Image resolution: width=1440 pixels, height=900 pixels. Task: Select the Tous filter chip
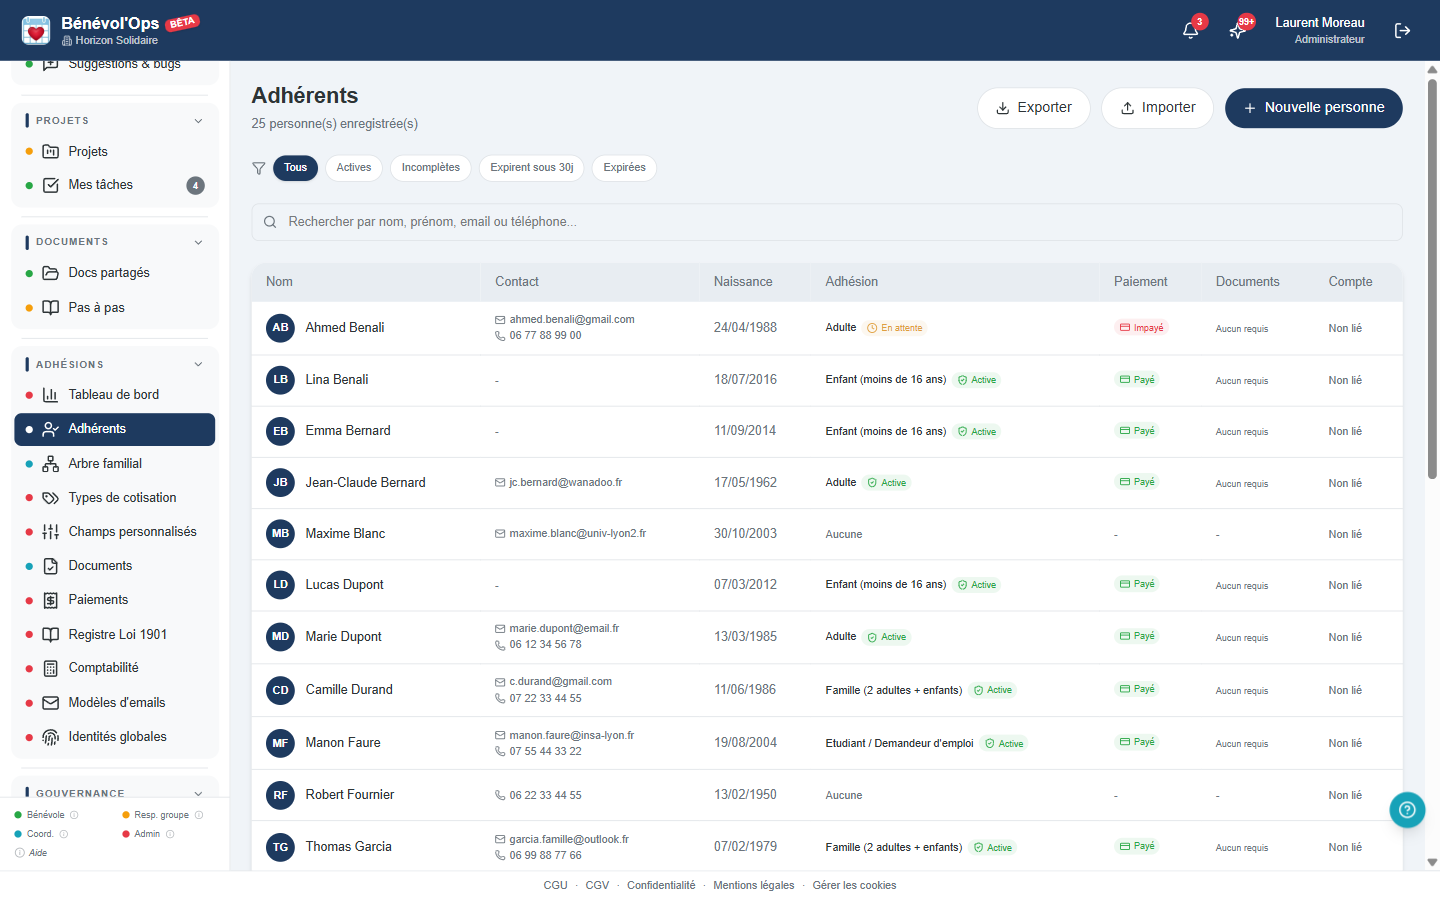[x=295, y=168]
